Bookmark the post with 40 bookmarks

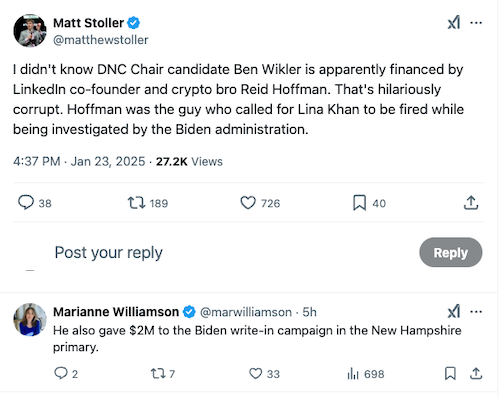(359, 203)
